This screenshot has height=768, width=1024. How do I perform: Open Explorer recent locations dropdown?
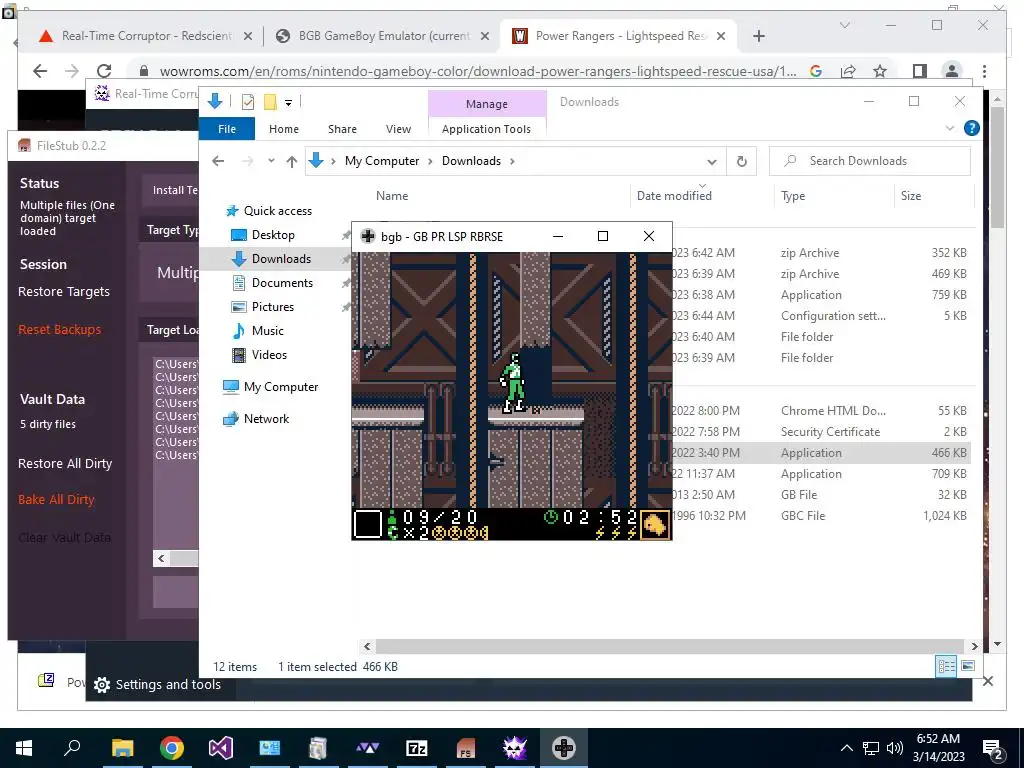271,161
